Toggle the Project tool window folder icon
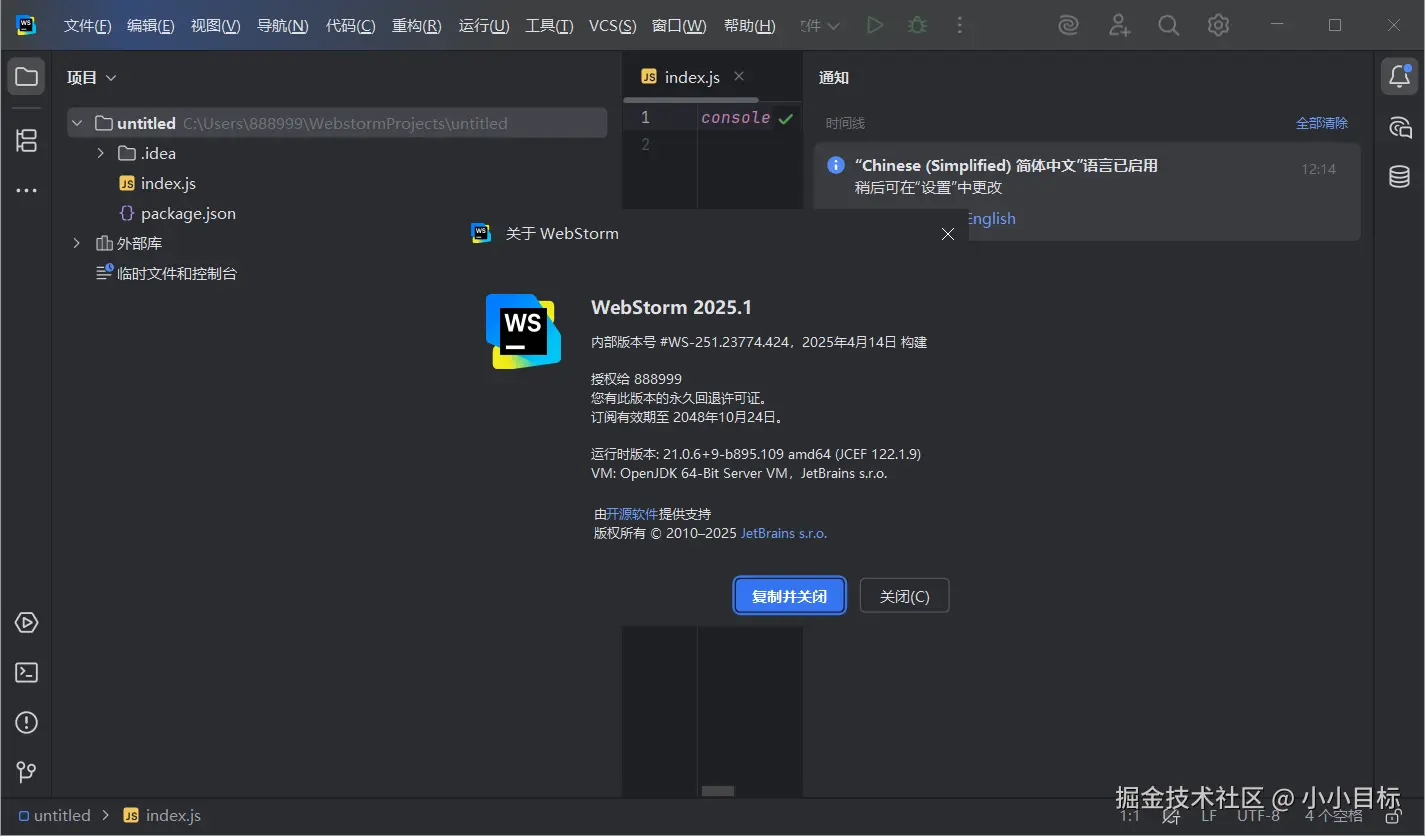The image size is (1425, 836). (x=27, y=77)
